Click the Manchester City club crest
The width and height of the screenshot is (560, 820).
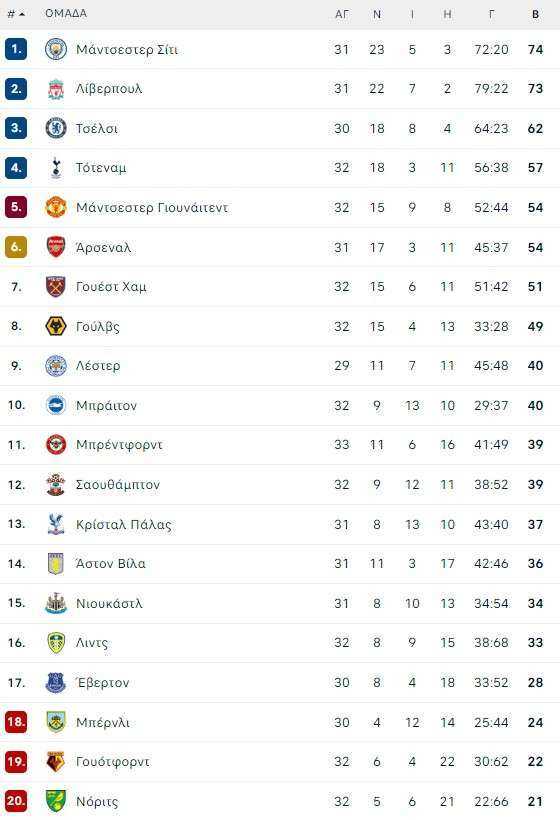coord(55,49)
